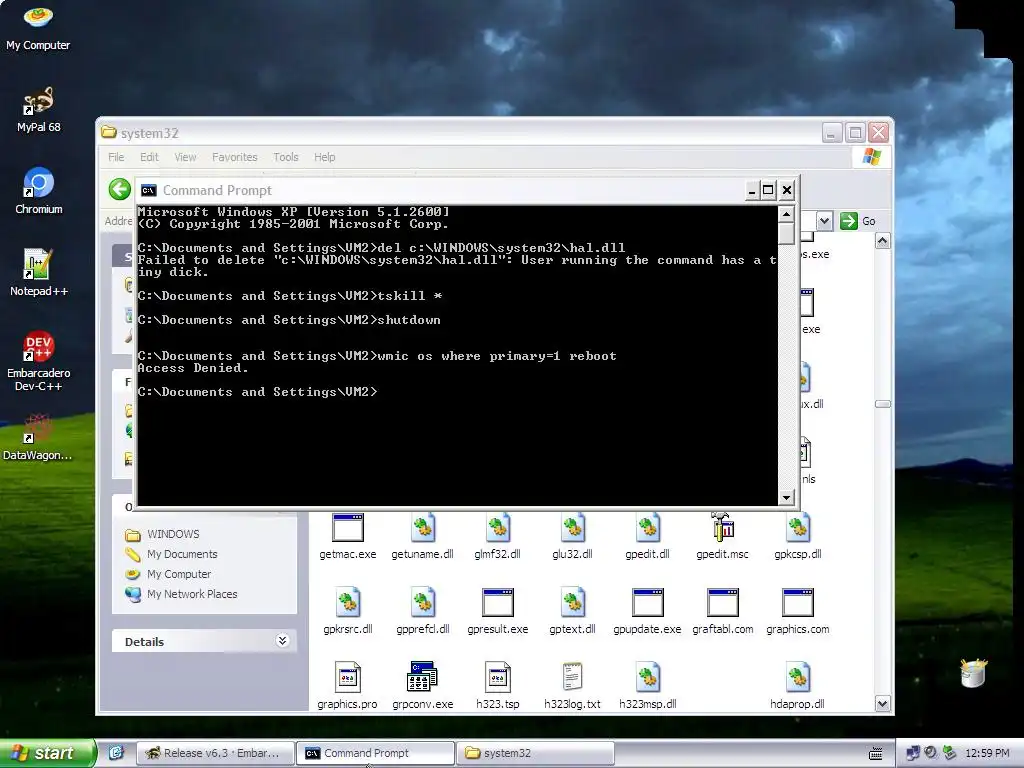
Task: Select graftabl.com file
Action: pyautogui.click(x=723, y=612)
